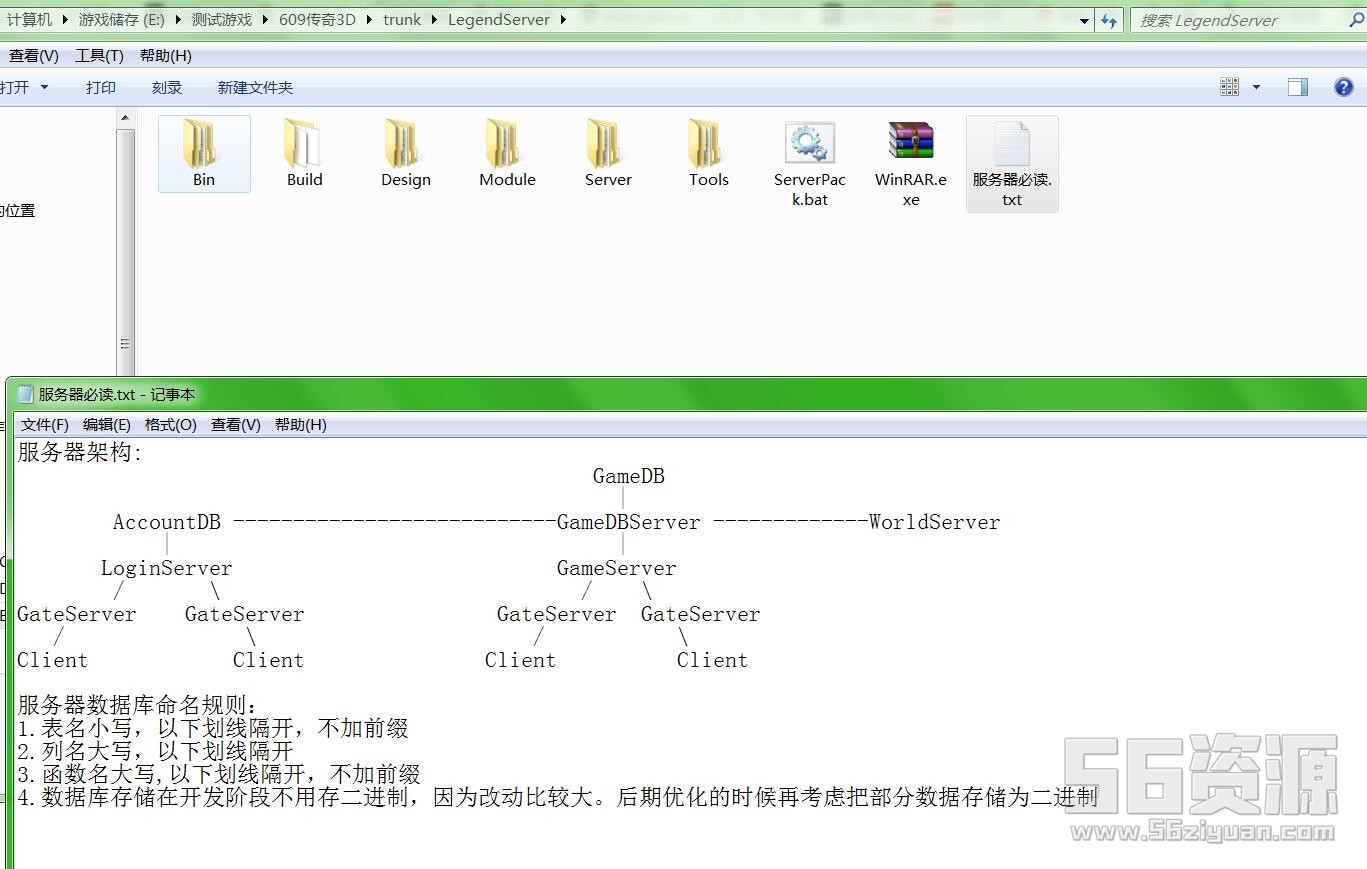This screenshot has width=1367, height=869.
Task: Open the address bar history dropdown
Action: click(1084, 21)
